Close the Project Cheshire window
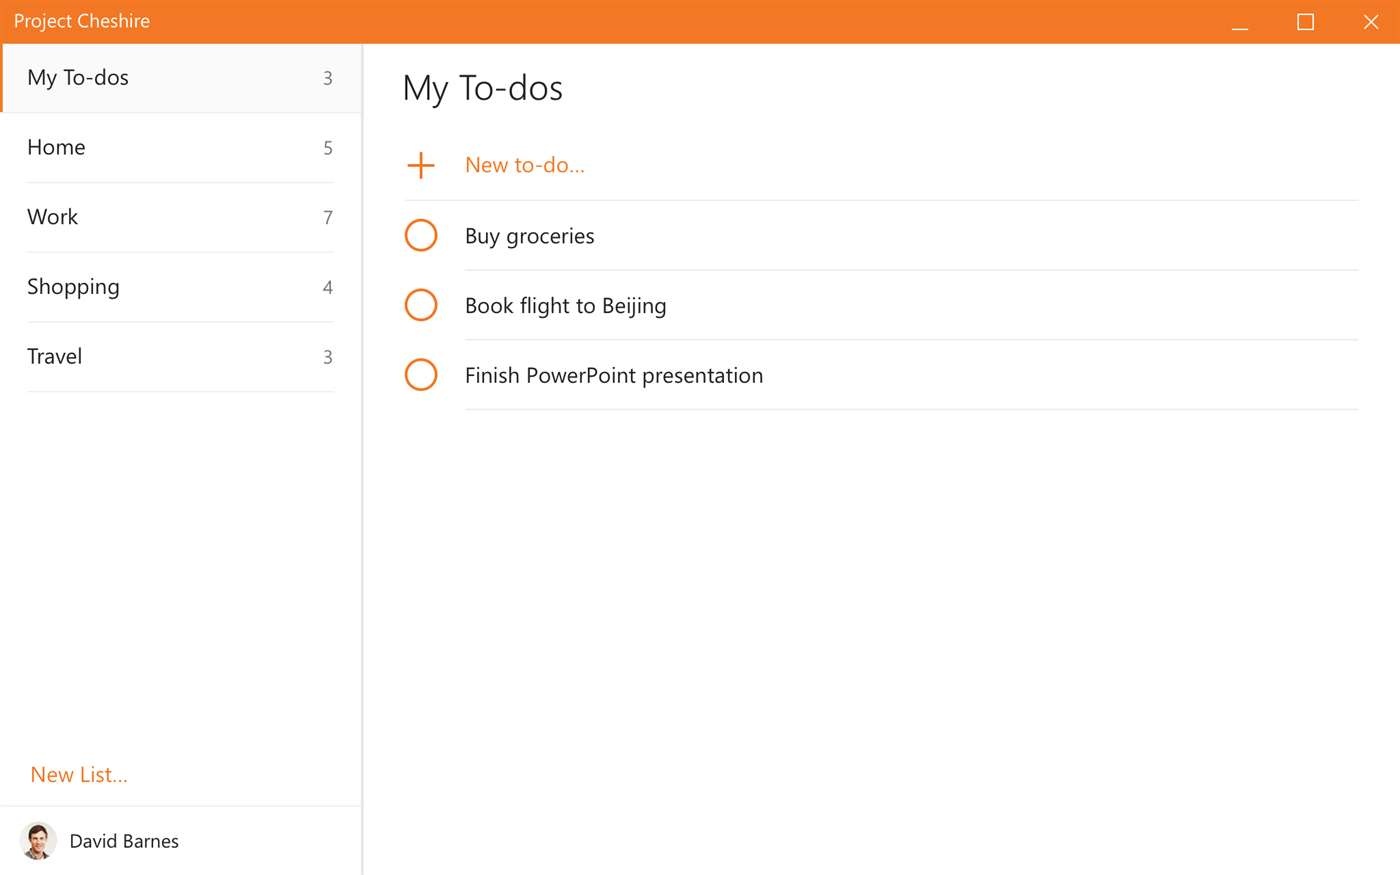 (1370, 22)
